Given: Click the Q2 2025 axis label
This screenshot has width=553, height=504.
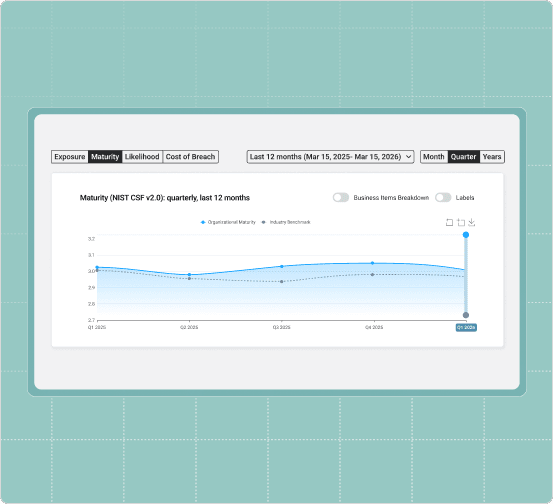Looking at the screenshot, I should coord(189,327).
